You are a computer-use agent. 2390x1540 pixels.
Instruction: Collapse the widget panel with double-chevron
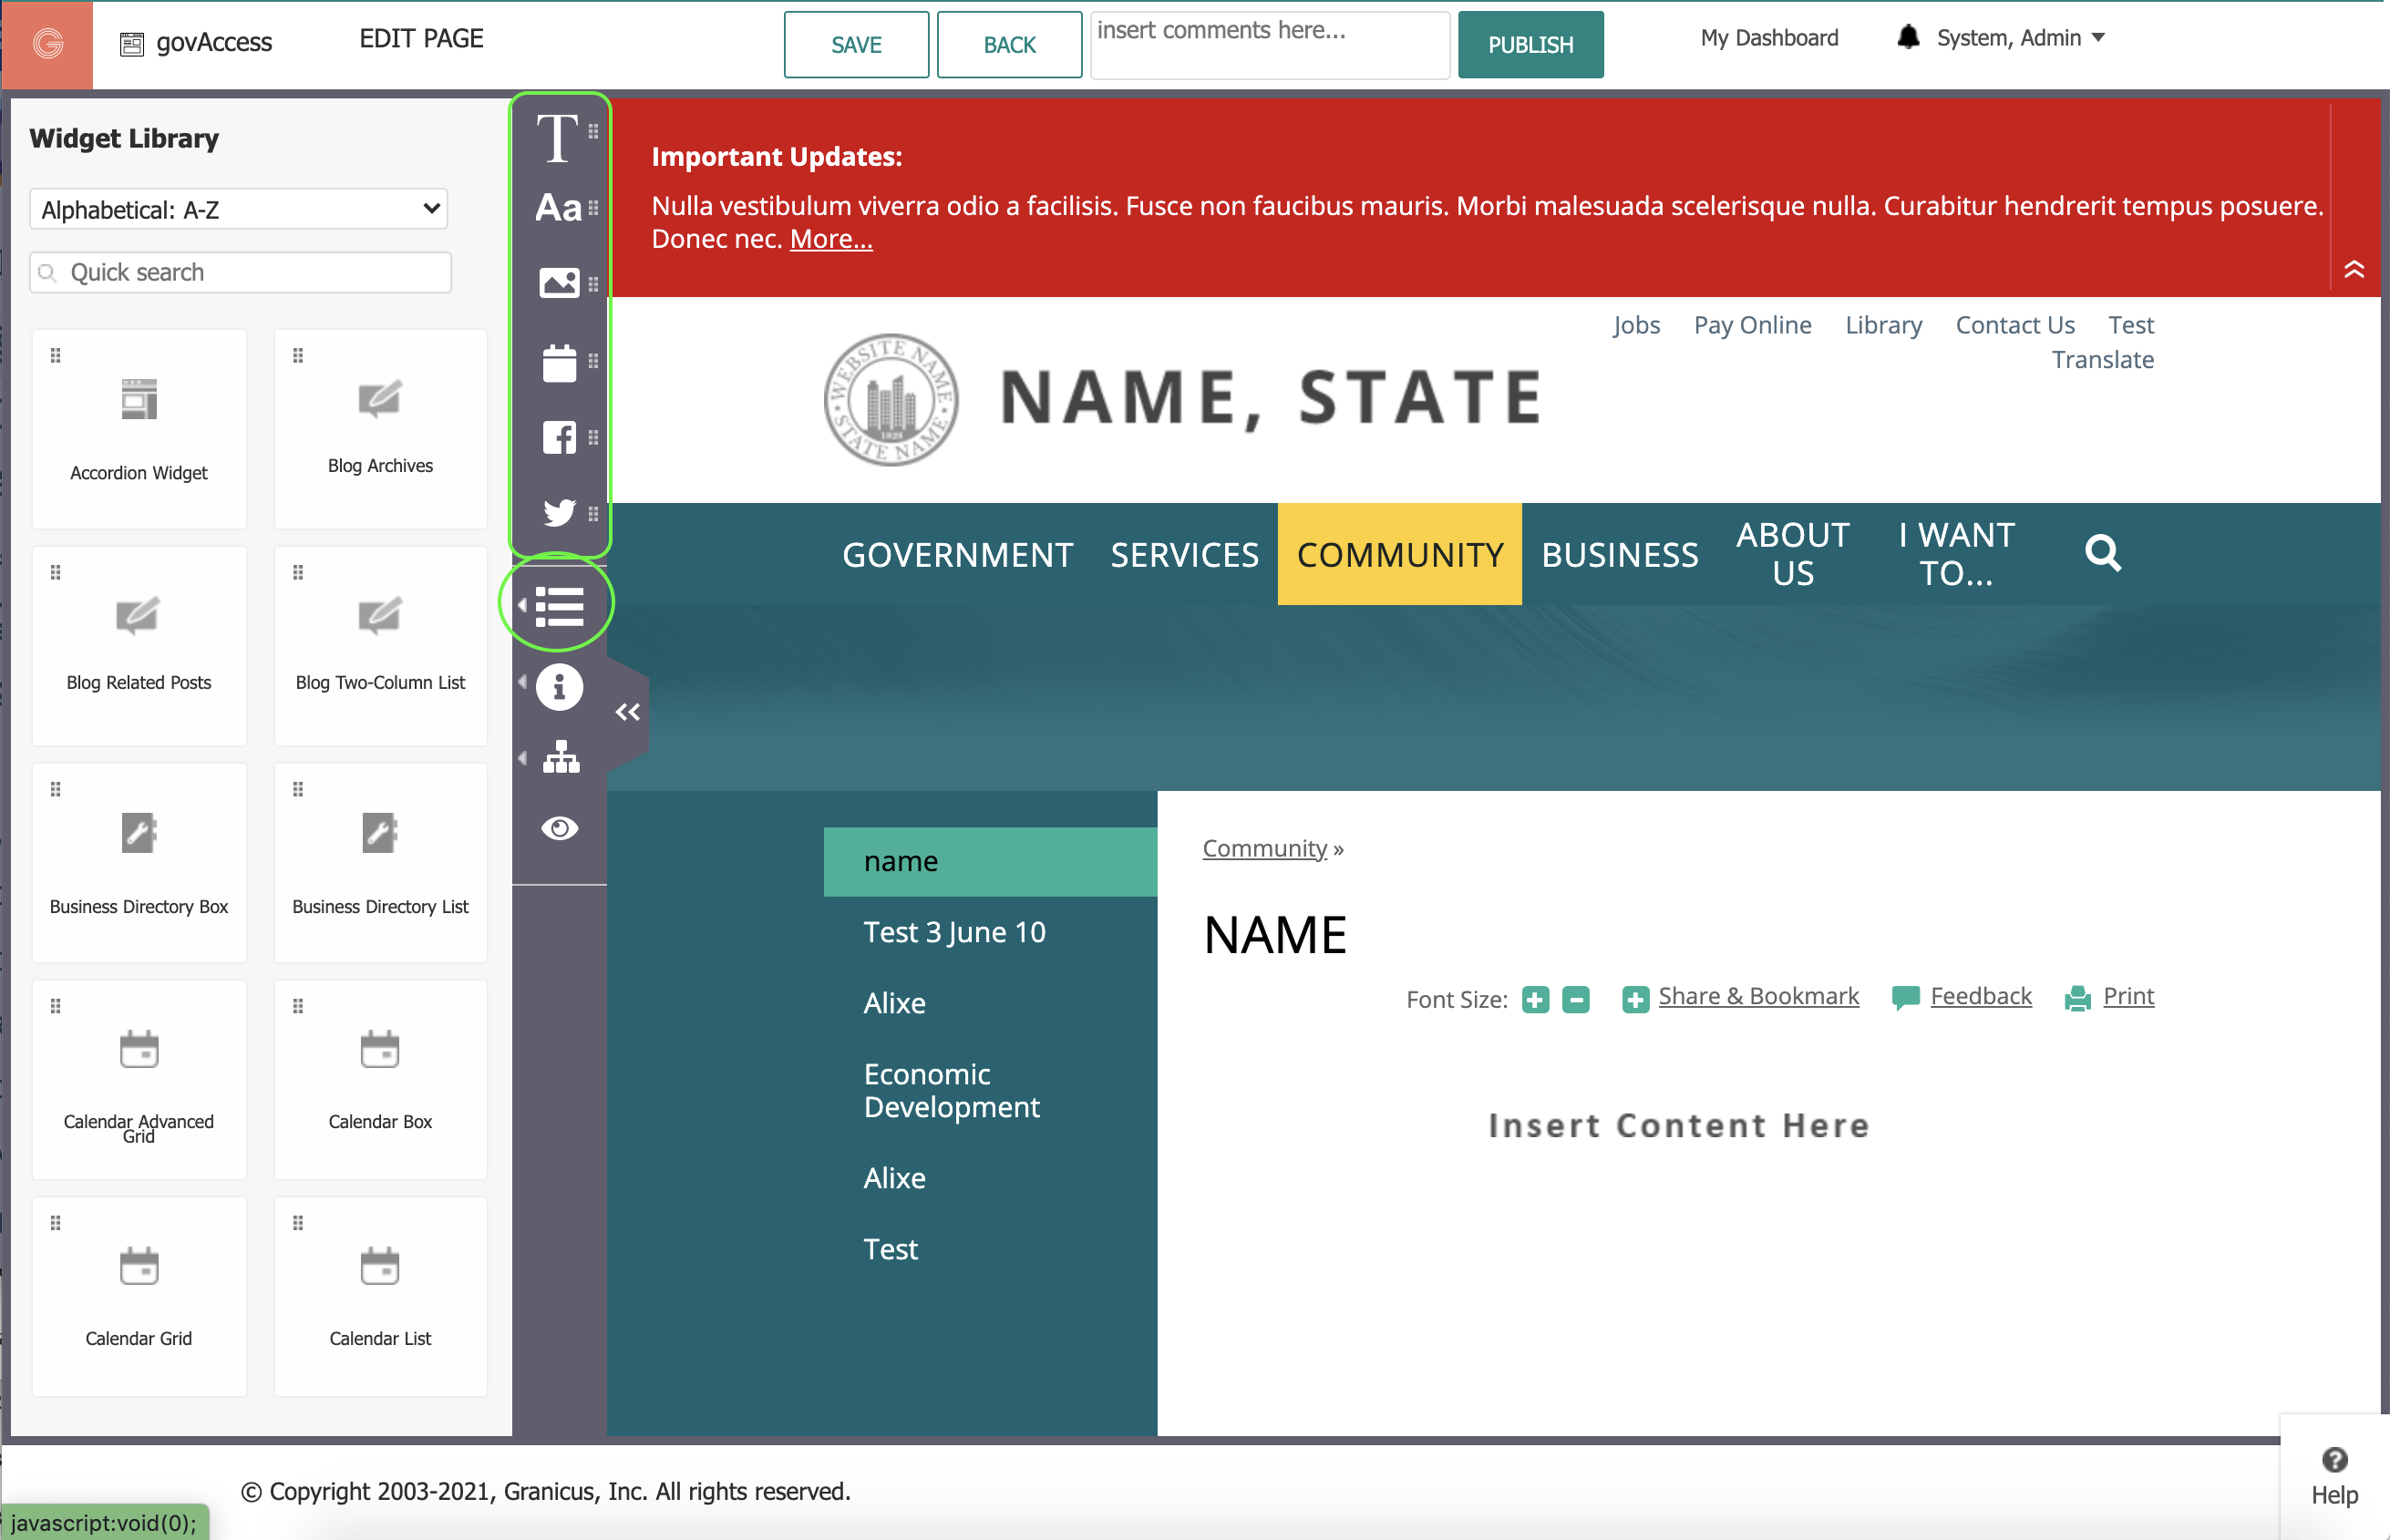(627, 712)
